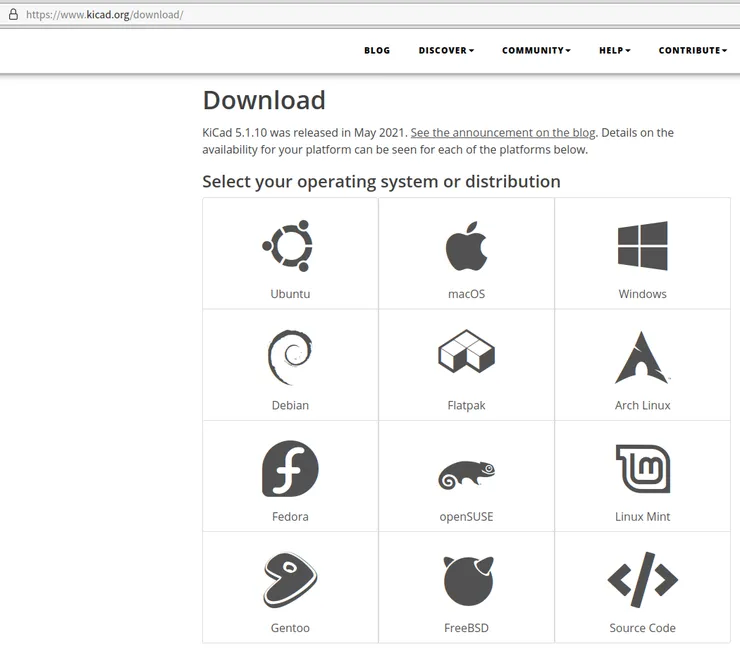Viewport: 740px width, 649px height.
Task: Click the Windows logo icon
Action: click(642, 246)
